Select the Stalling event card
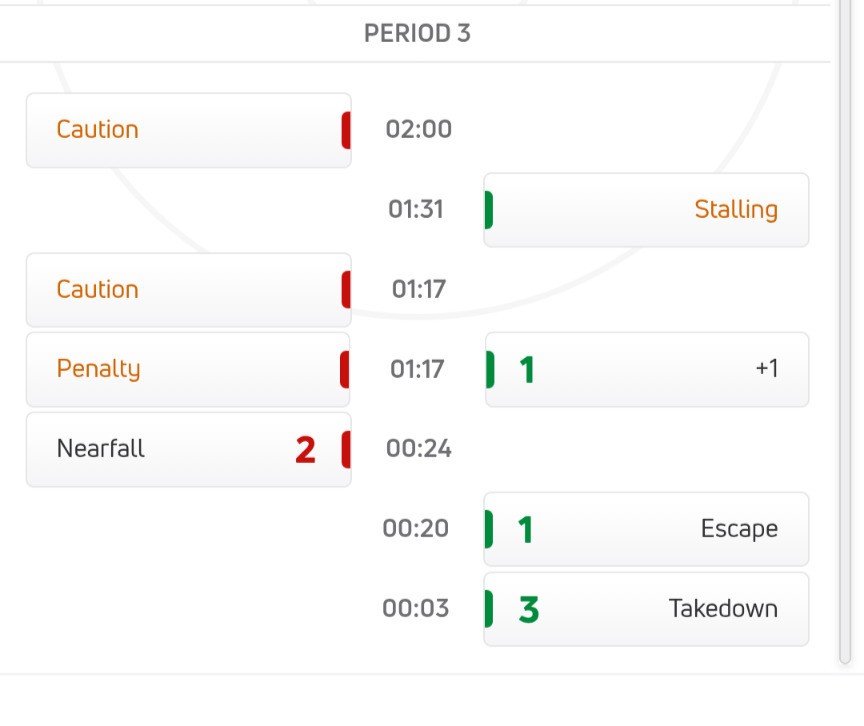Screen dimensions: 864x726 pyautogui.click(x=646, y=210)
